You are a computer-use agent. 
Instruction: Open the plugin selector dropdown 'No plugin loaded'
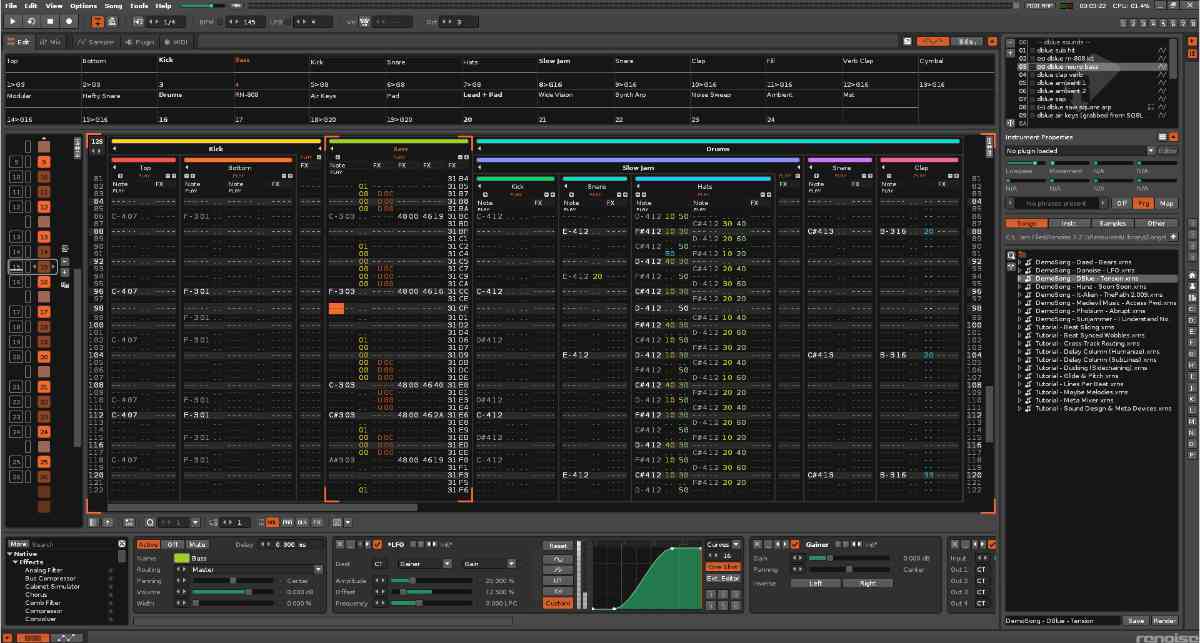[1080, 150]
